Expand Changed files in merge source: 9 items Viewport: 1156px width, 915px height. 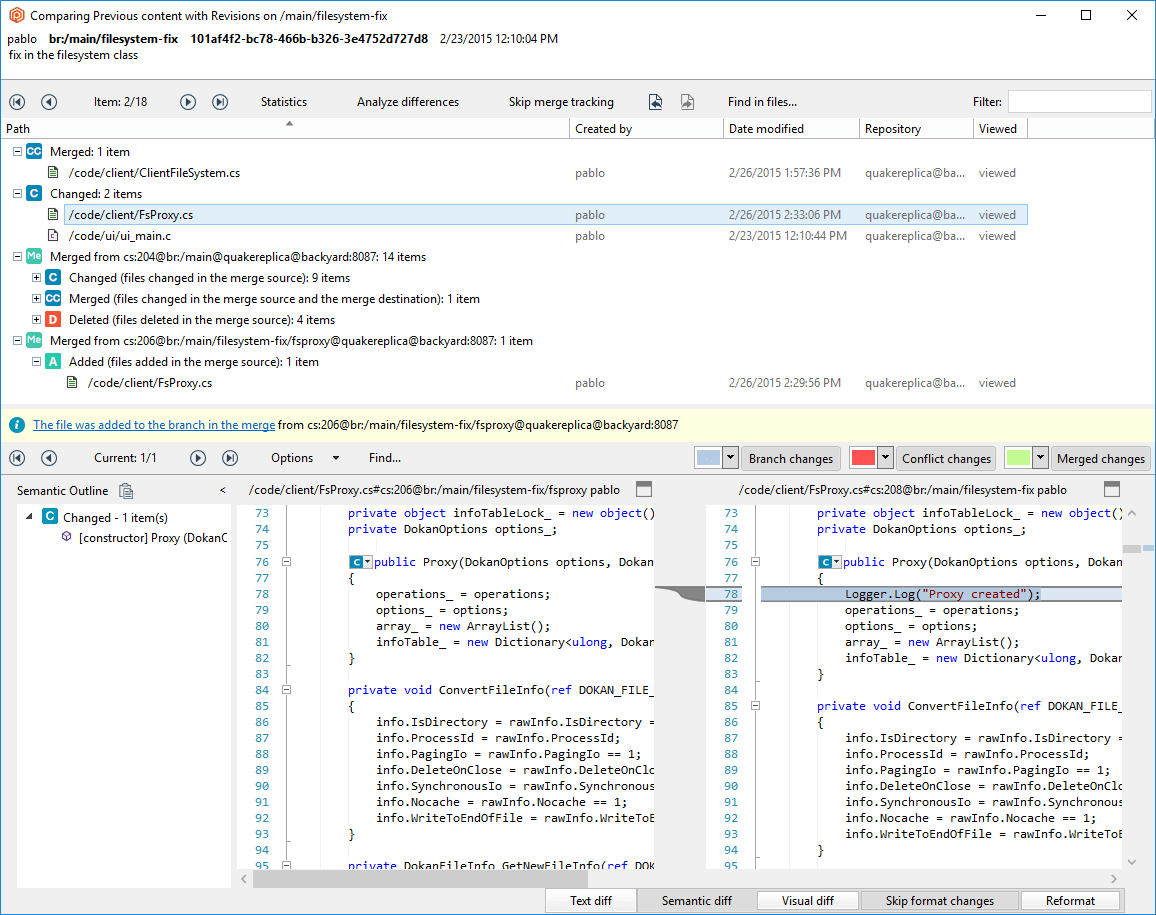click(36, 277)
